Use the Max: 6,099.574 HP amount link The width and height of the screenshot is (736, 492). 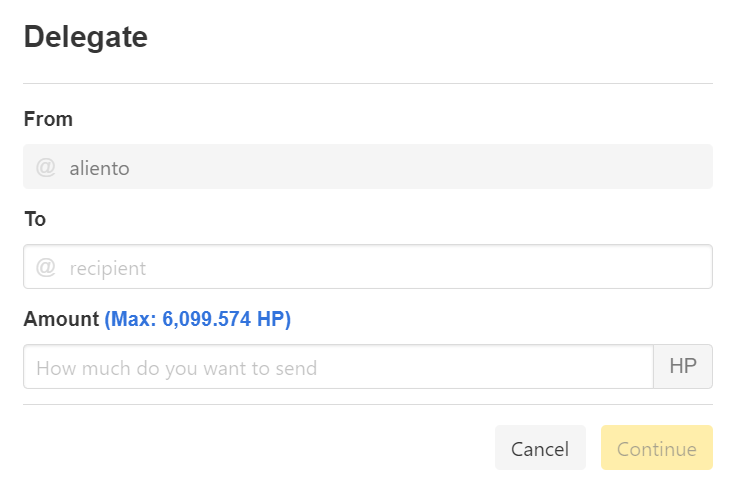(x=198, y=319)
